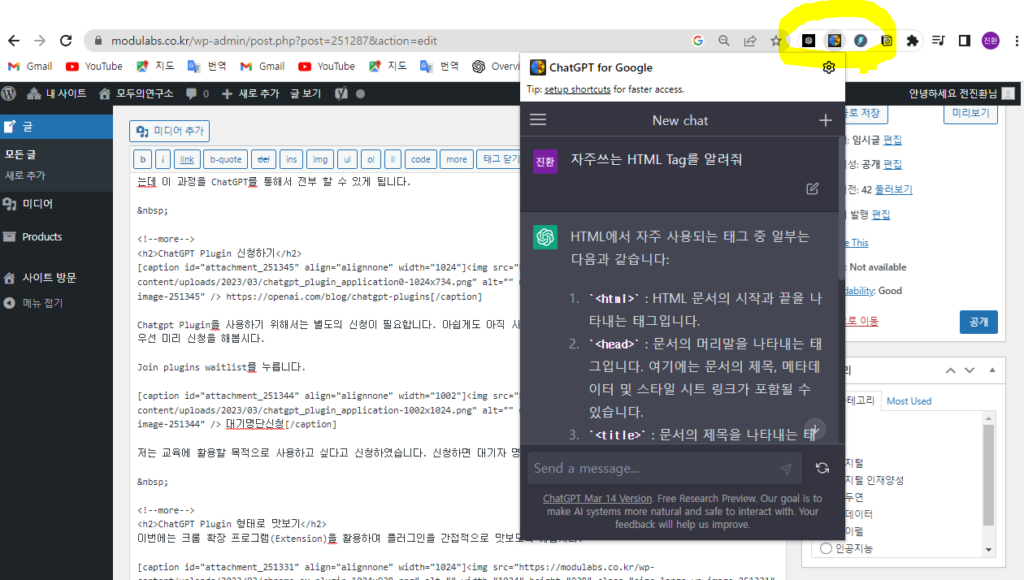Reload the page with the refresh icon
The width and height of the screenshot is (1024, 580).
coord(66,40)
